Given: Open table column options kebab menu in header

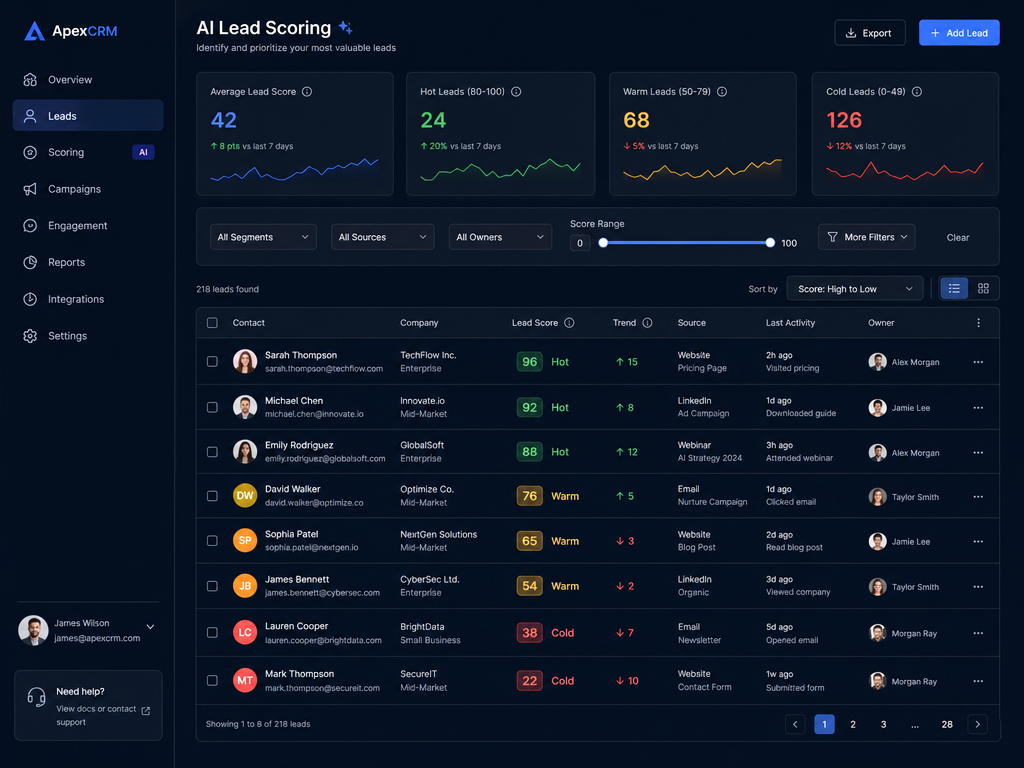Looking at the screenshot, I should click(978, 323).
